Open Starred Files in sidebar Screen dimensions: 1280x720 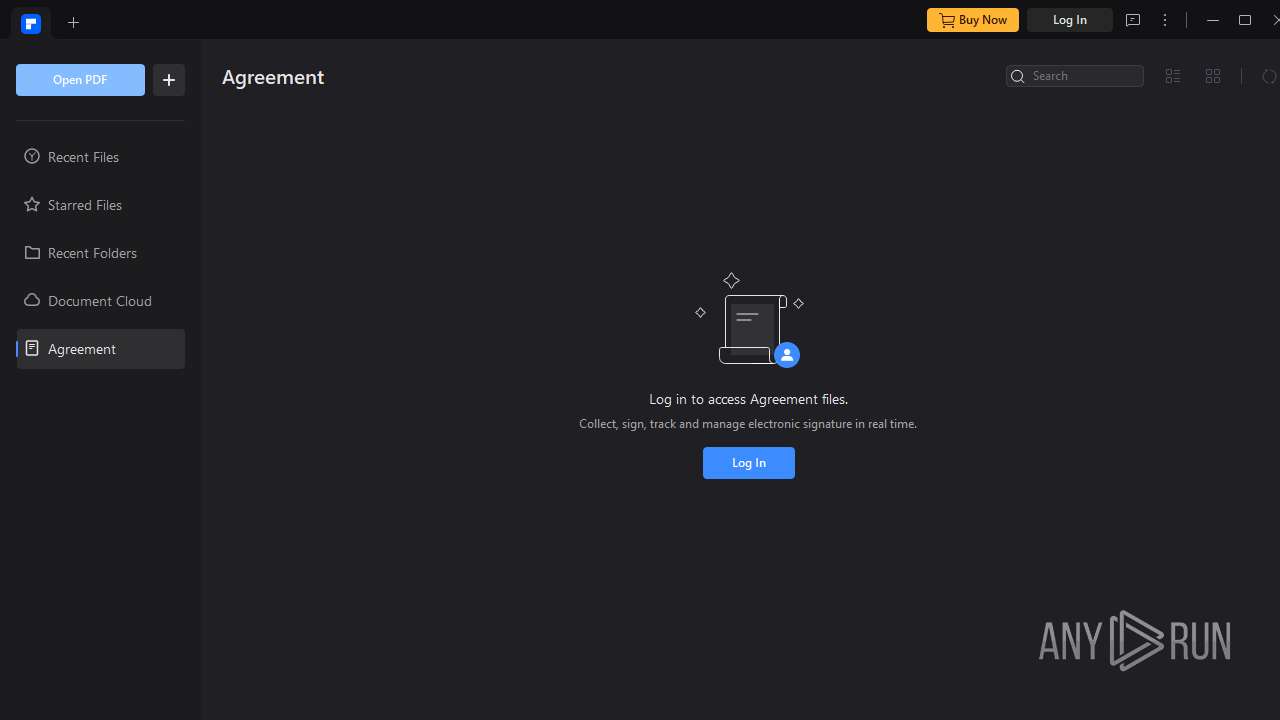[100, 205]
